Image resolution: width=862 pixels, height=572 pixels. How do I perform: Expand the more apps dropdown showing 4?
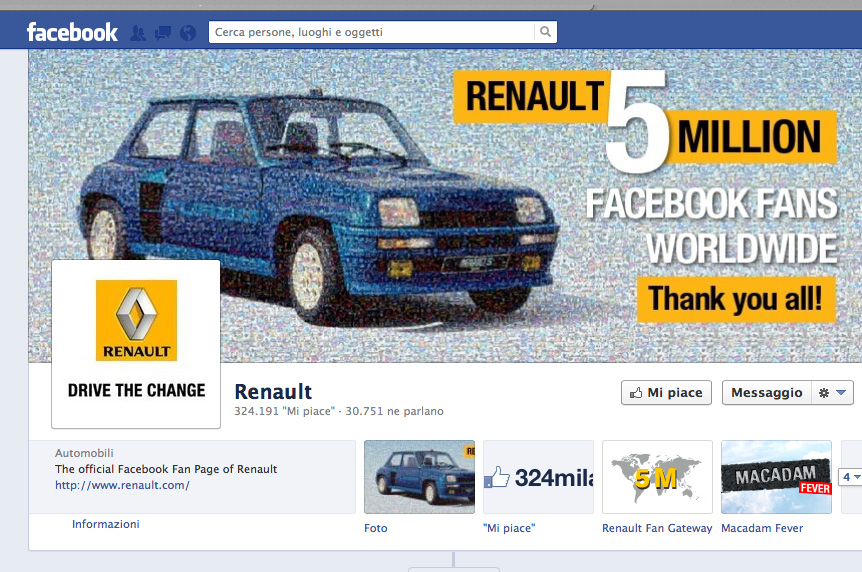click(x=850, y=477)
